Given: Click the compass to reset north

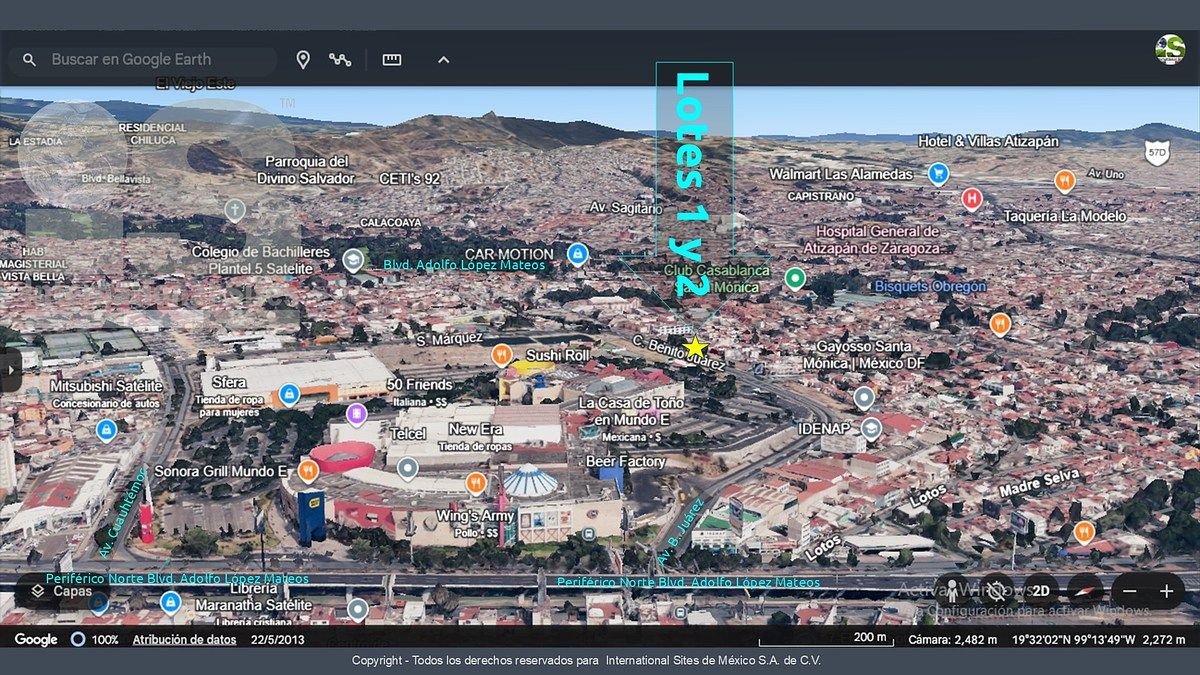Looking at the screenshot, I should click(1085, 591).
